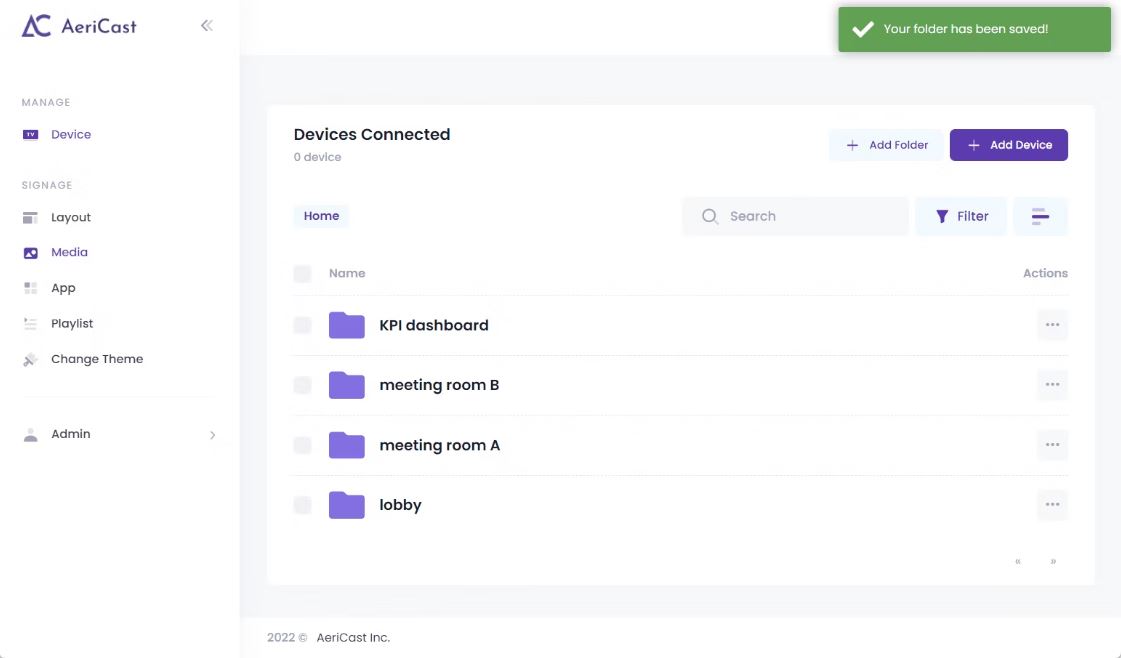Click the KPI dashboard folder icon
Image resolution: width=1121 pixels, height=658 pixels.
click(346, 325)
